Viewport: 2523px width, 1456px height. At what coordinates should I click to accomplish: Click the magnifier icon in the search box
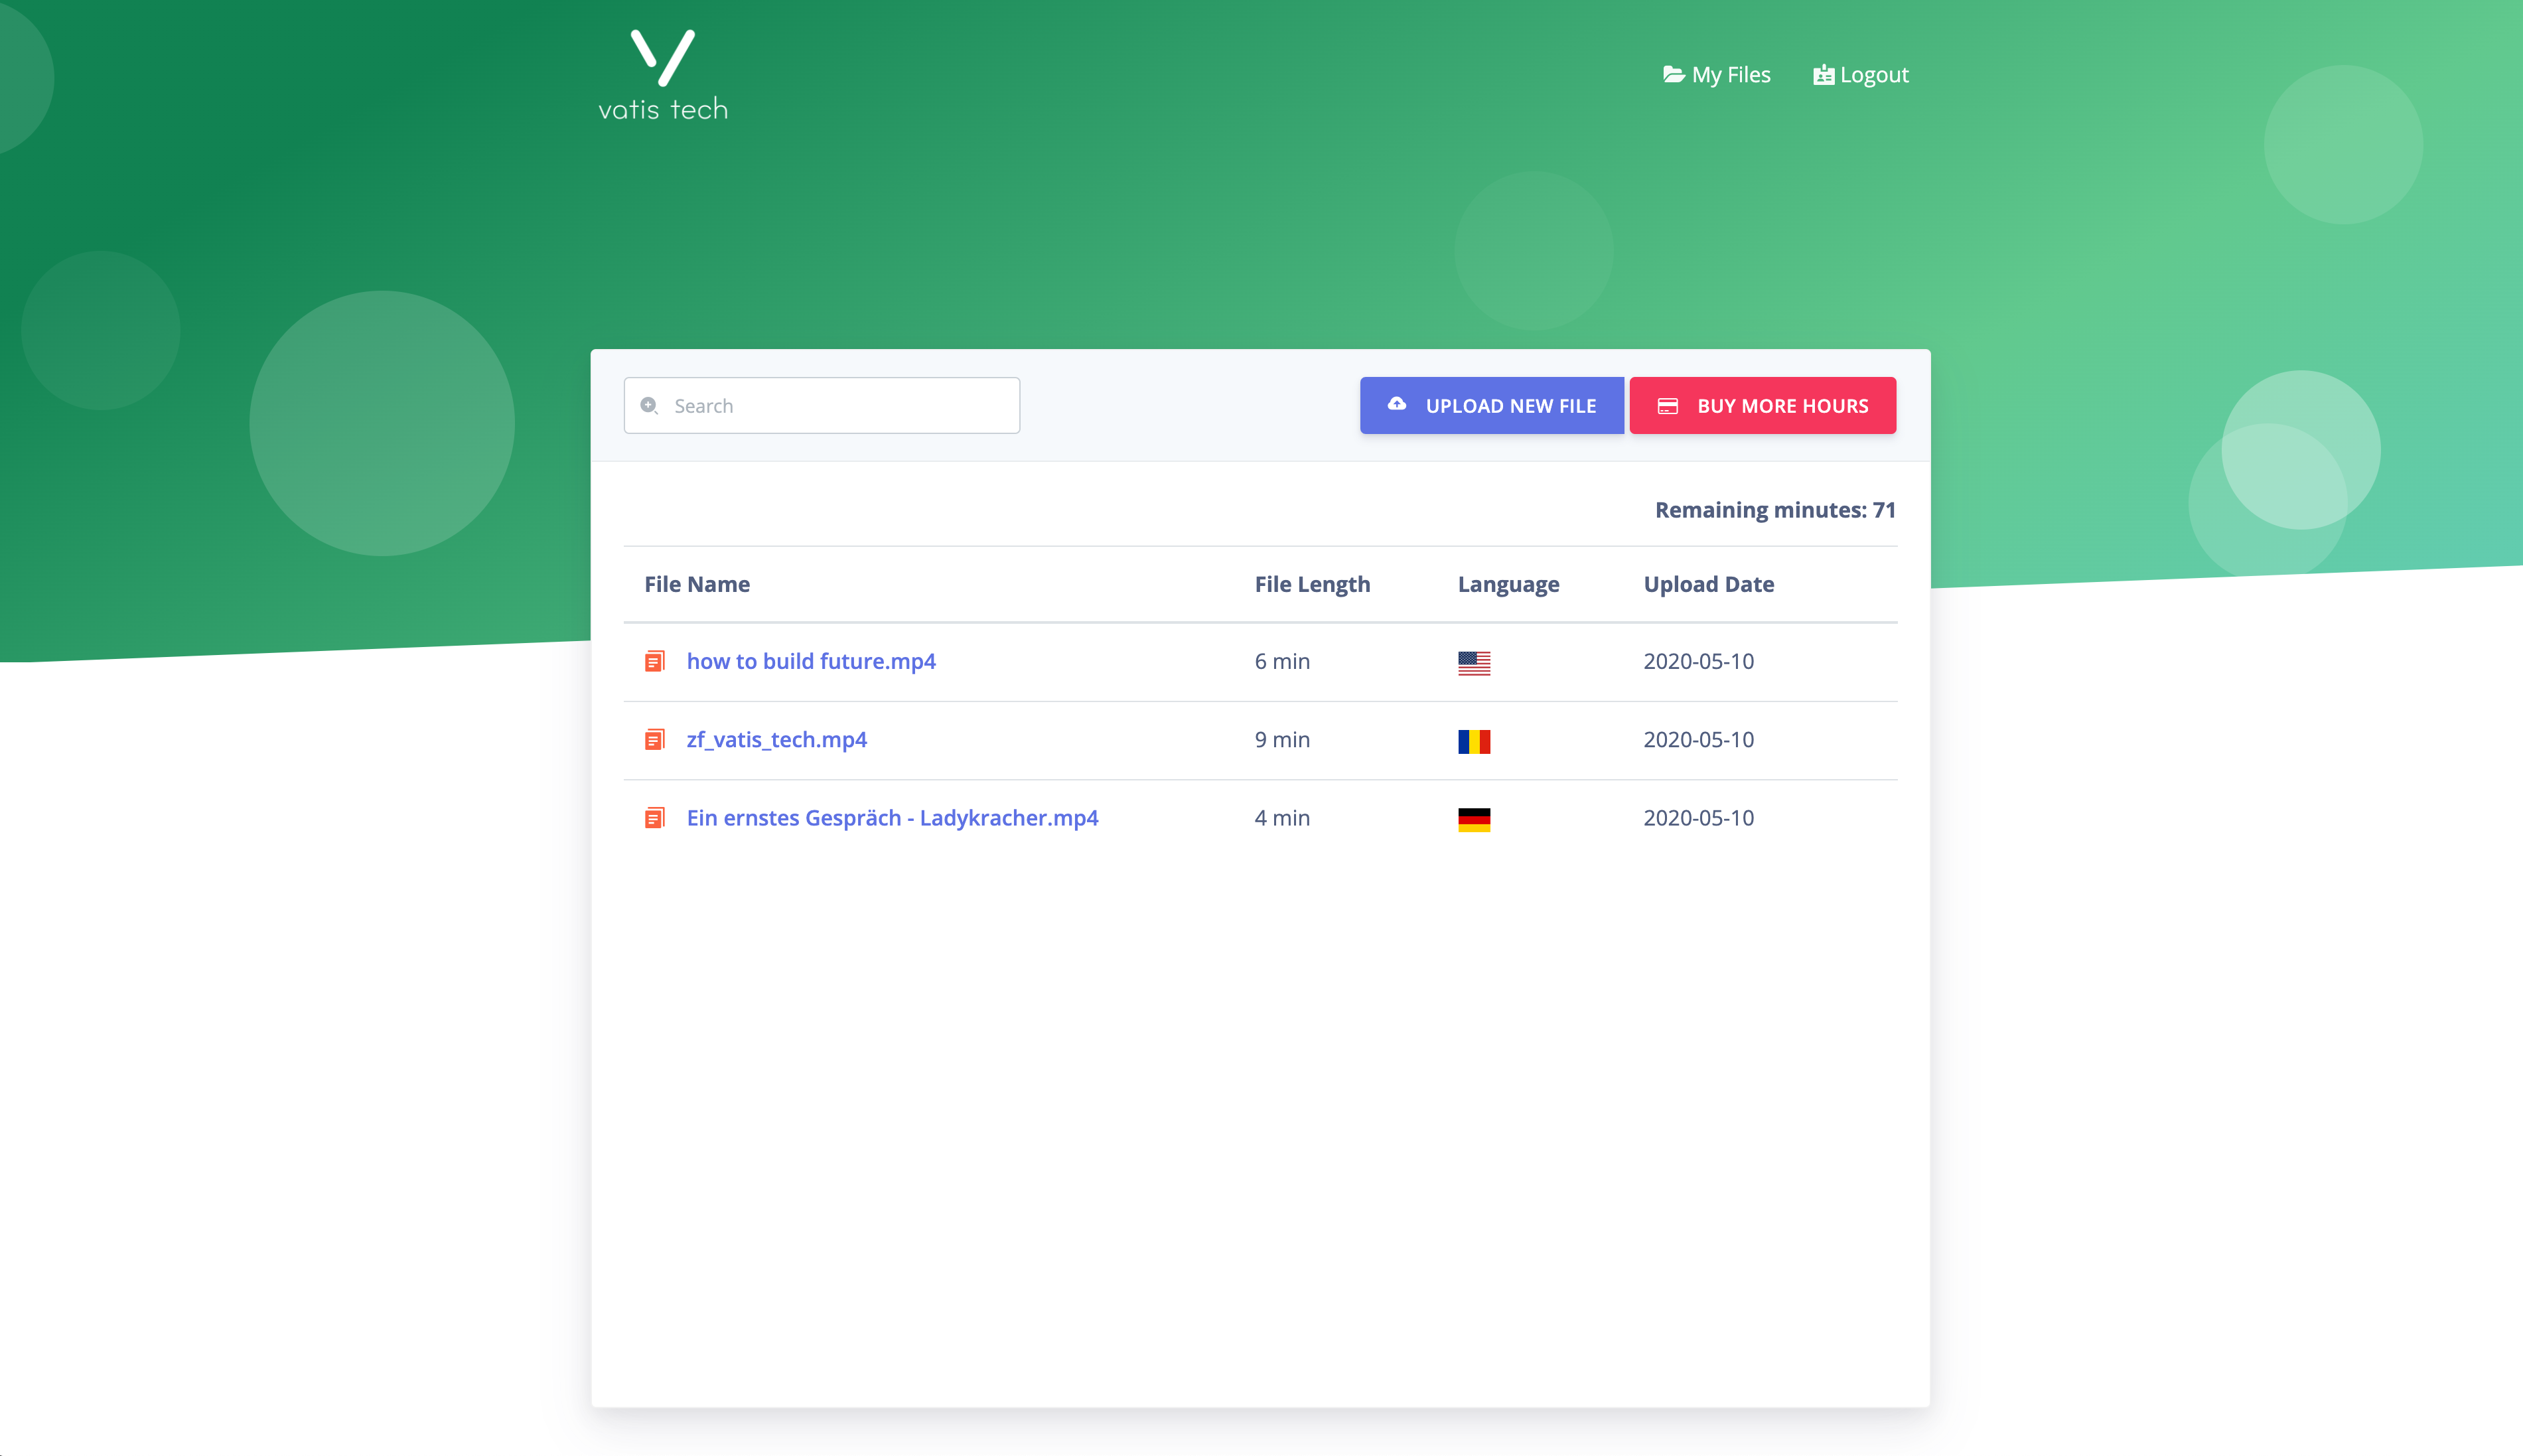[649, 405]
